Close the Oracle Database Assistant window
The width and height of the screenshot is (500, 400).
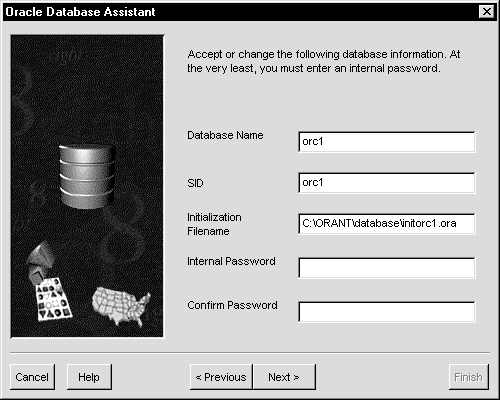pos(487,12)
